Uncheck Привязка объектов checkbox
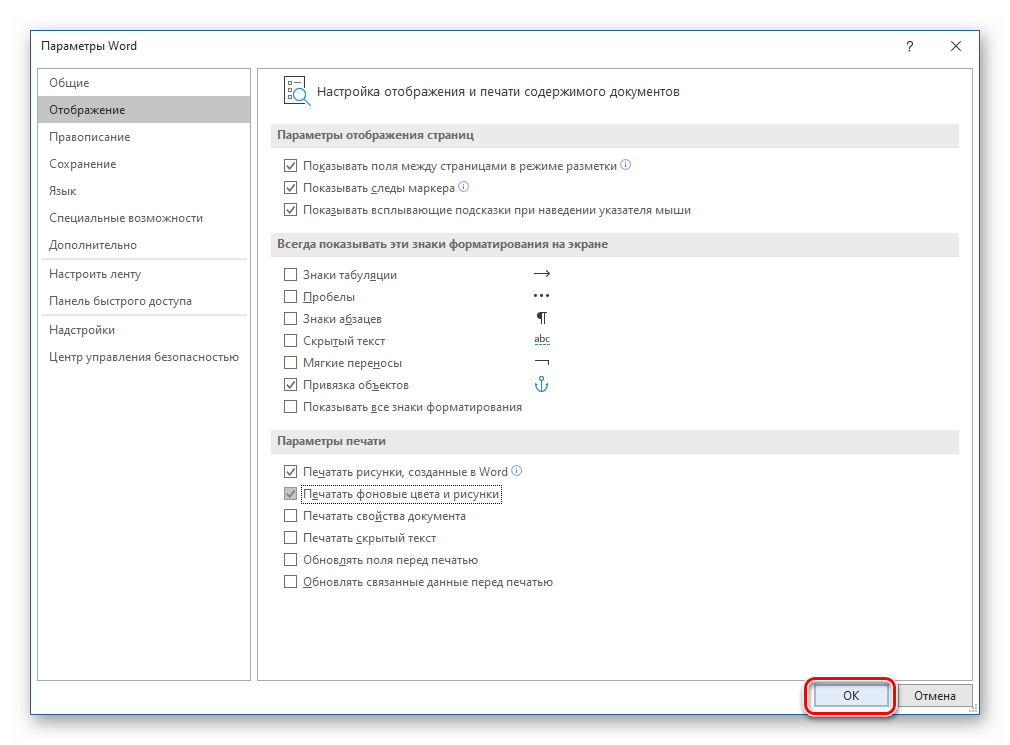This screenshot has width=1010, height=745. point(291,385)
